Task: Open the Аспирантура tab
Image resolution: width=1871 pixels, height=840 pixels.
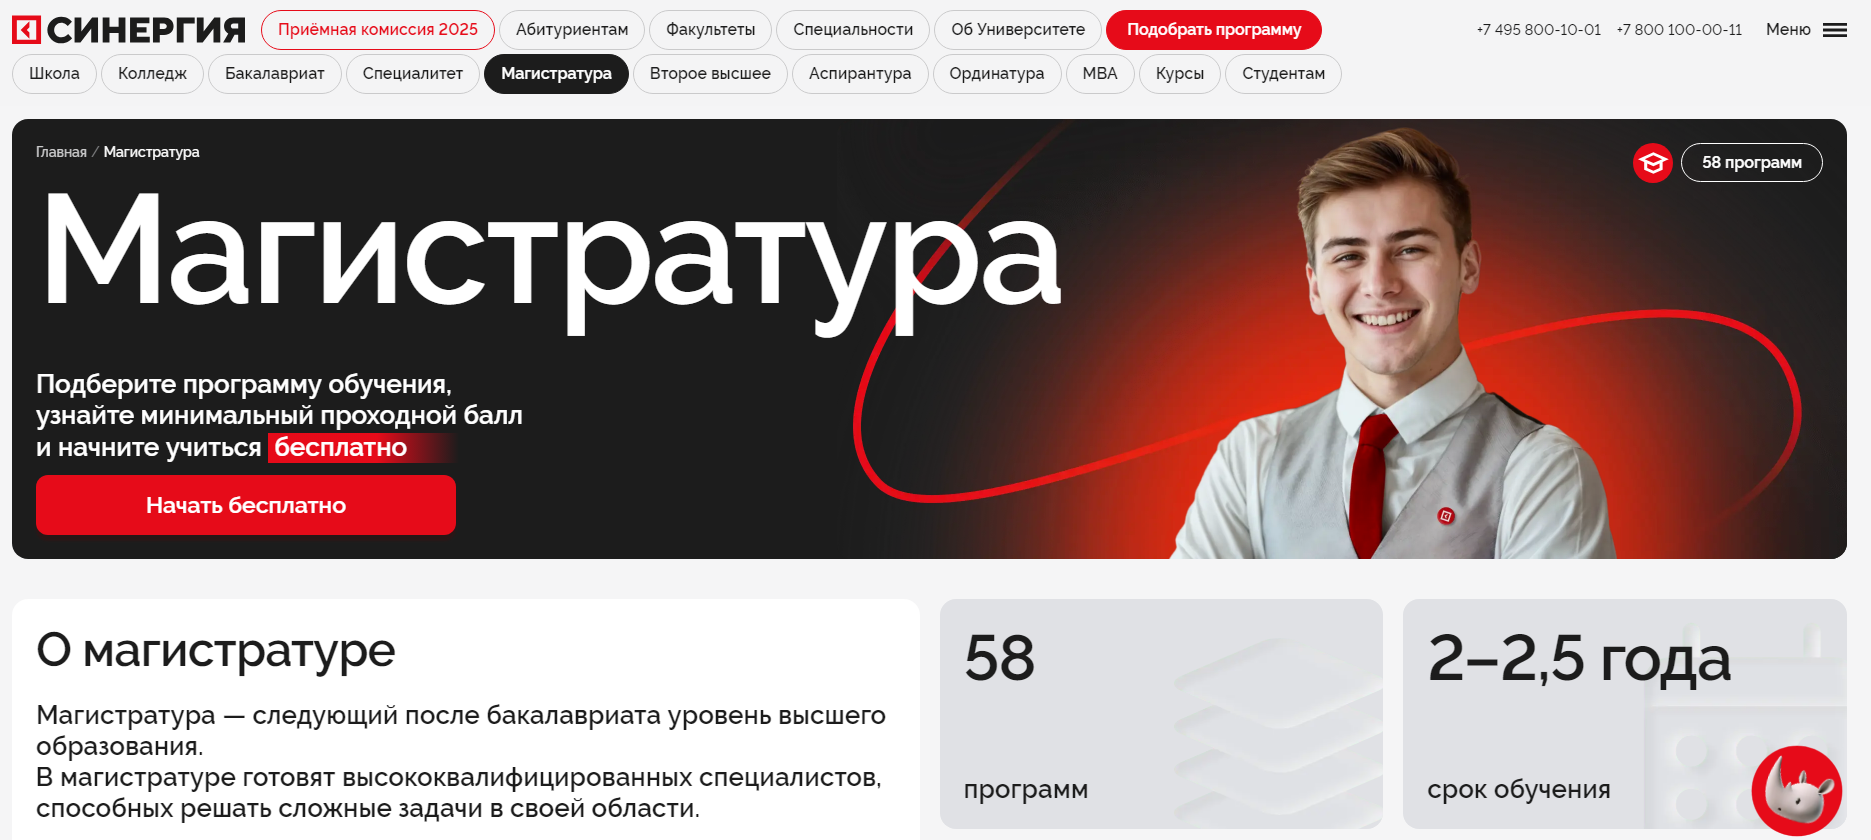Action: (x=860, y=74)
